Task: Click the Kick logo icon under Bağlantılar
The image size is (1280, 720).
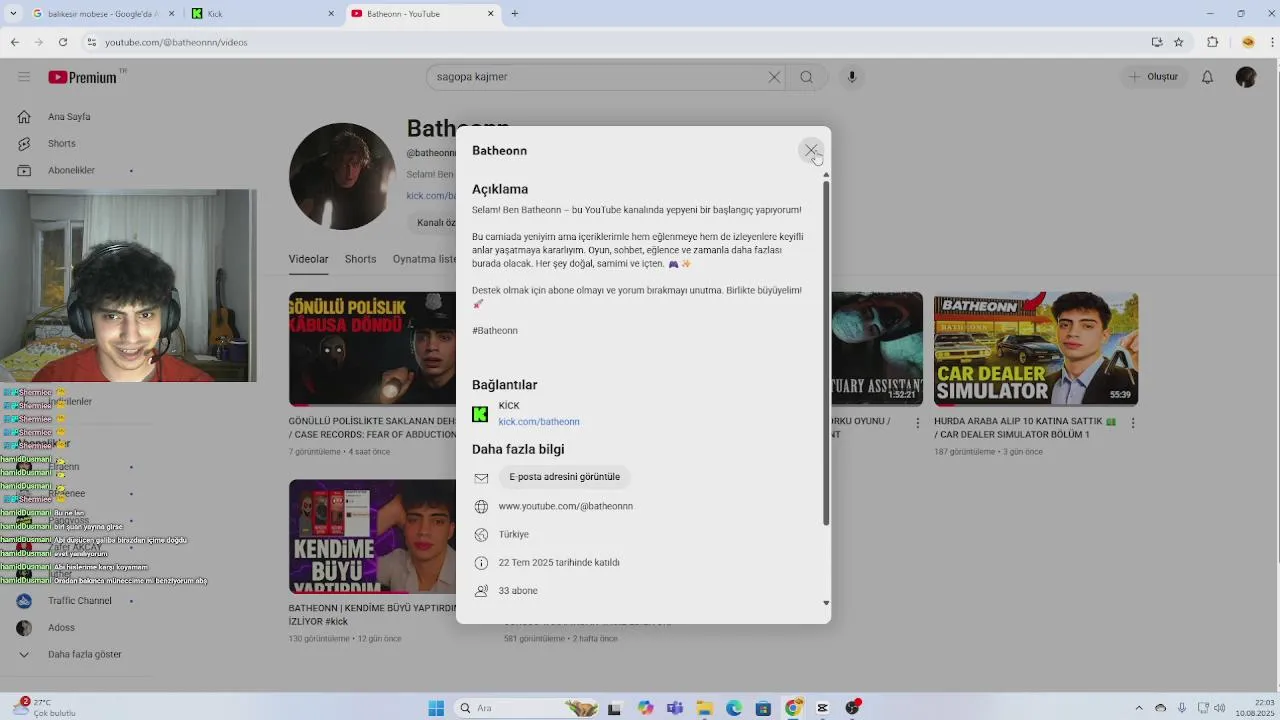Action: pos(480,414)
